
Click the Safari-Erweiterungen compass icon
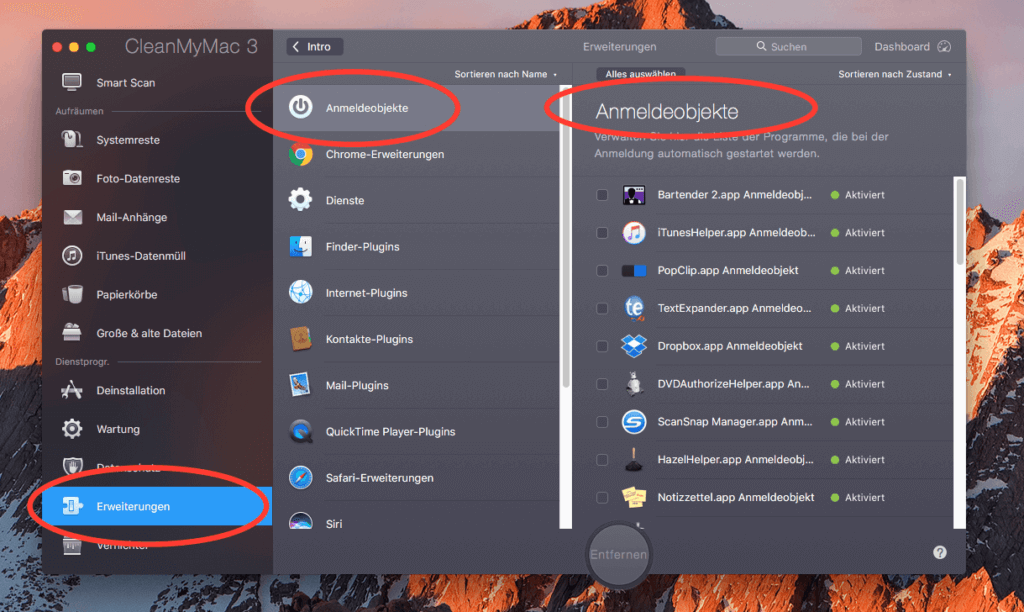300,477
